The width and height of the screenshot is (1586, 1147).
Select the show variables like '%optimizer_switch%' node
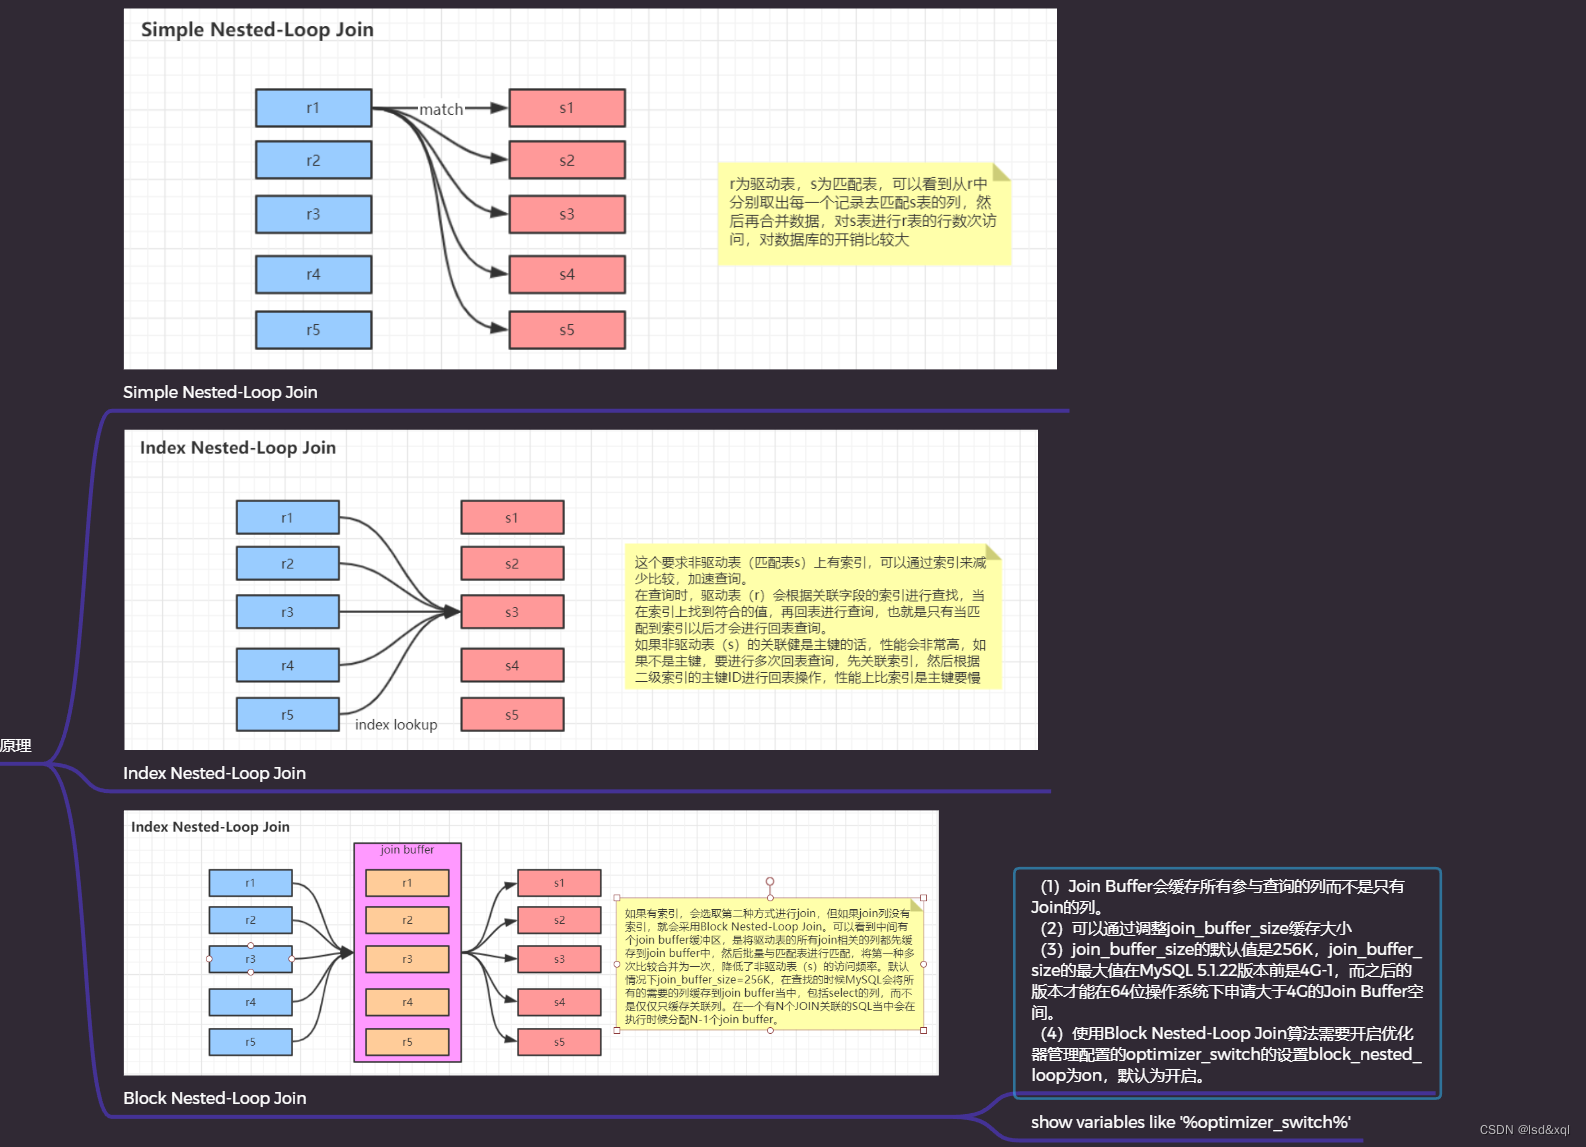(x=1190, y=1122)
